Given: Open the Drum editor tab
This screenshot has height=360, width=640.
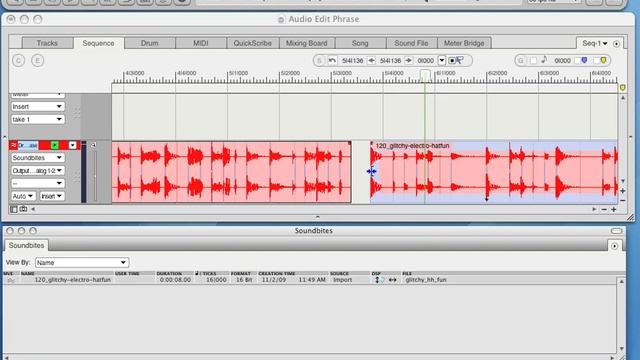Looking at the screenshot, I should tap(149, 43).
